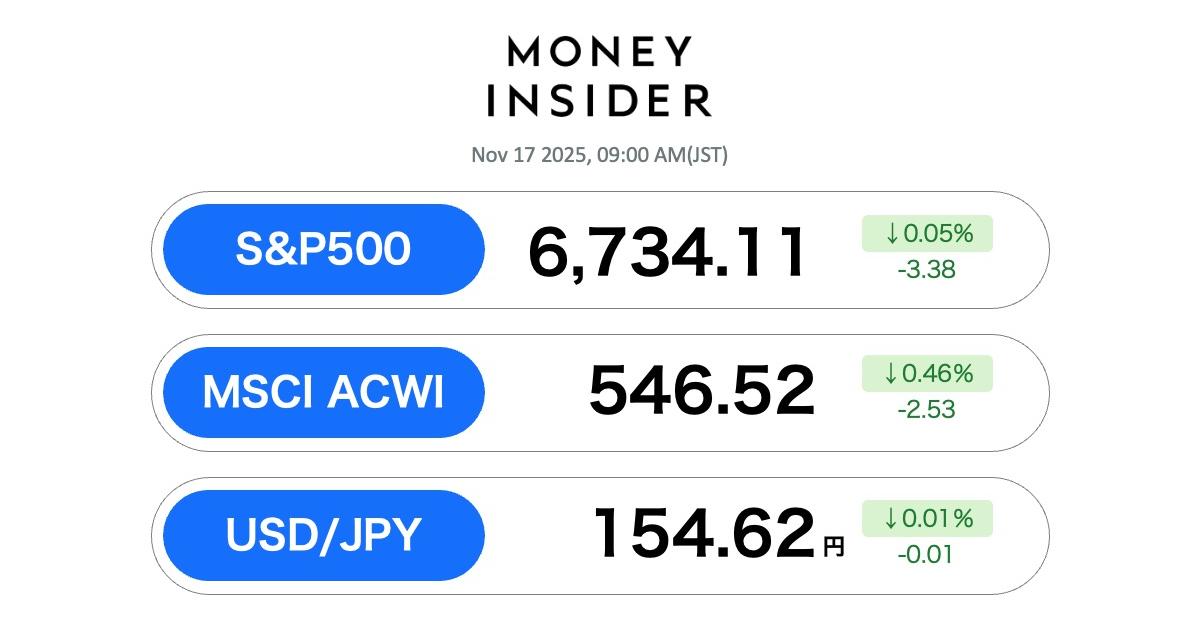Click the S&P500 value 6,734.11
Viewport: 1200px width, 630px height.
pyautogui.click(x=667, y=252)
